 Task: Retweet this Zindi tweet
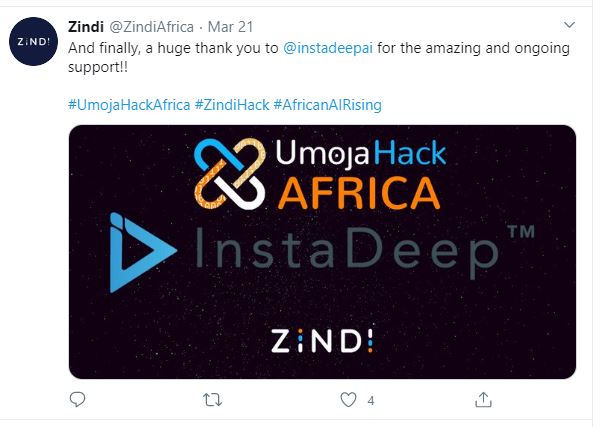tap(213, 400)
